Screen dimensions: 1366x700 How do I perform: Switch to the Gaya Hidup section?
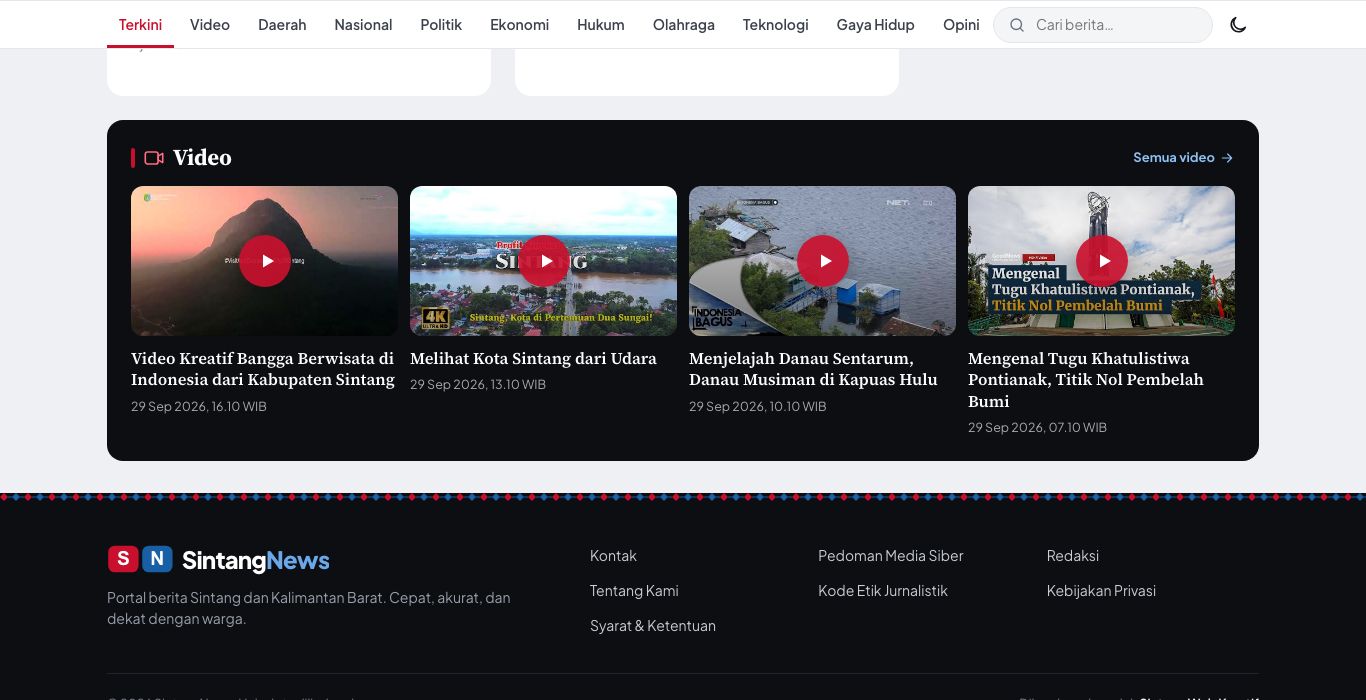click(x=876, y=25)
